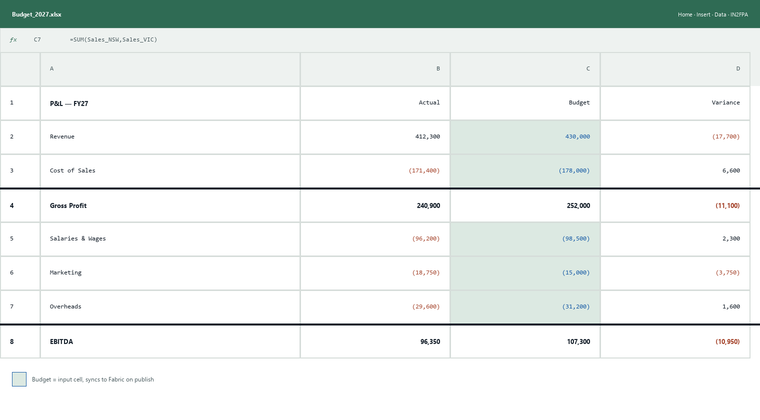Select column A header
This screenshot has width=760, height=420.
[x=170, y=69]
